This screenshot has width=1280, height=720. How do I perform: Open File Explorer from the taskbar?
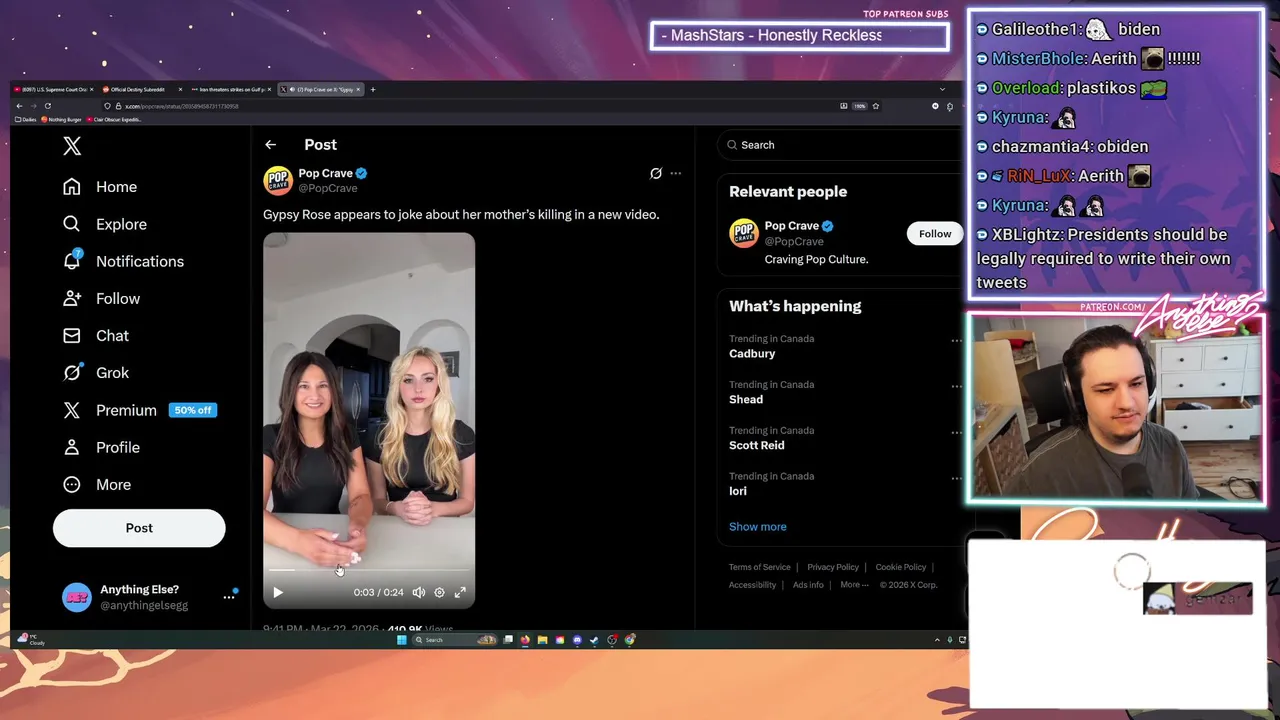(x=542, y=640)
